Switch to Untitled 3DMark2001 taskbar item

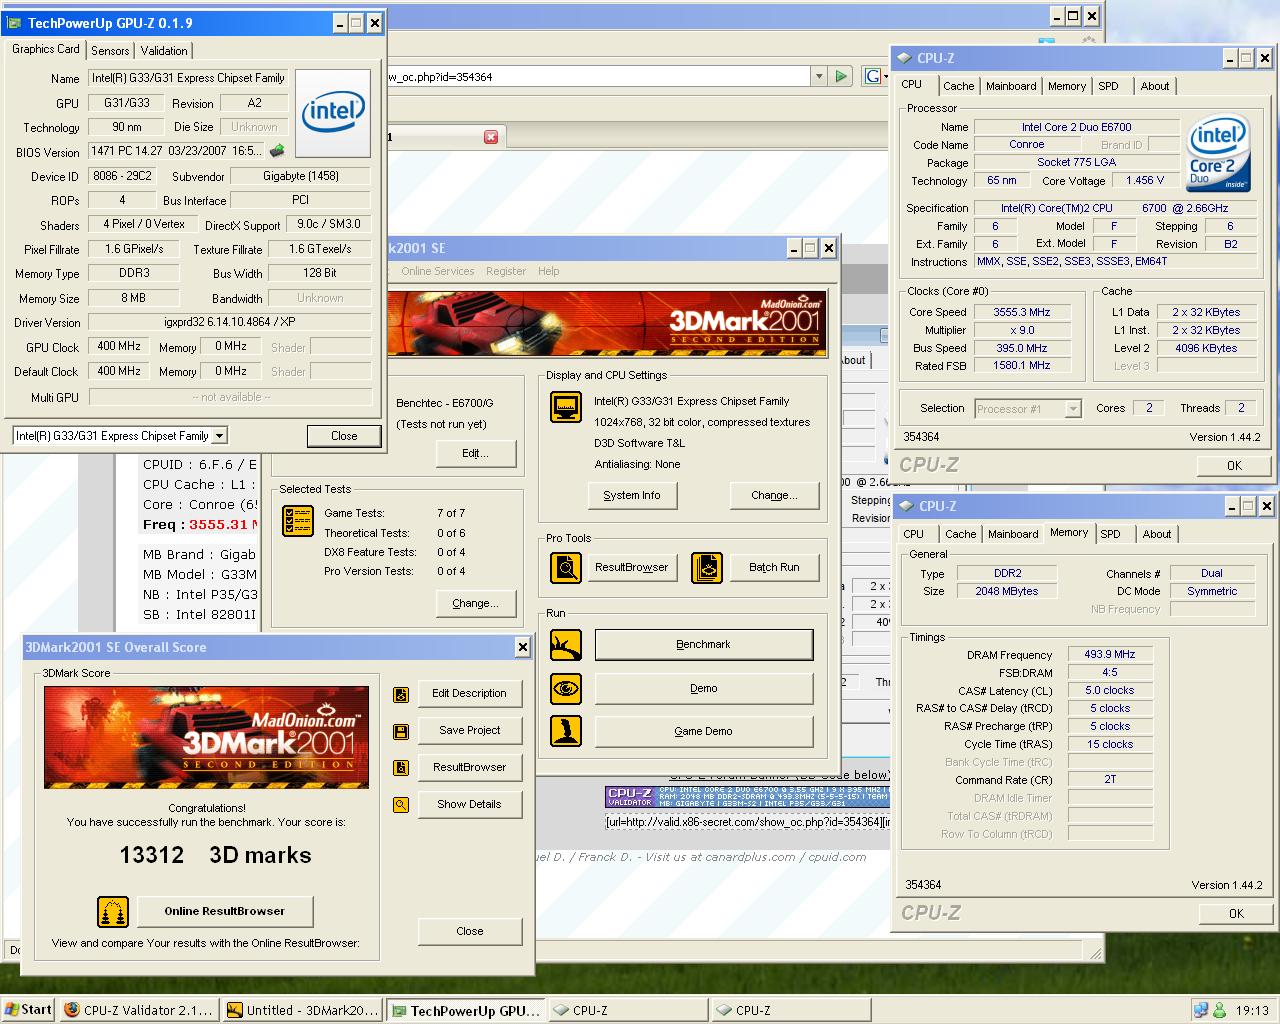302,1010
